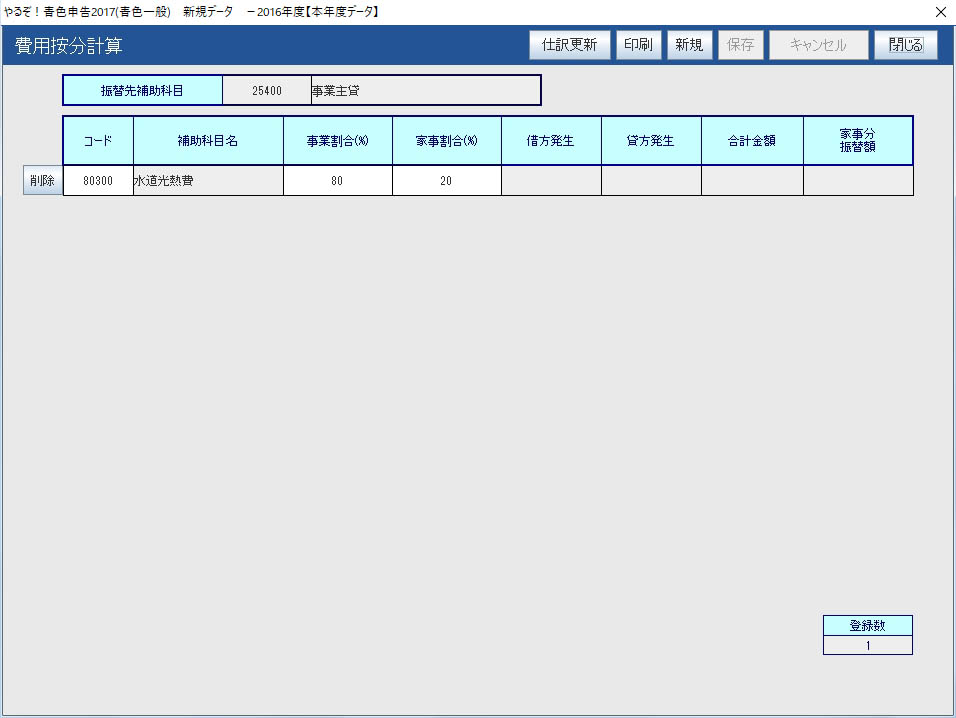Click the empty 借方発生 cell
The height and width of the screenshot is (718, 956).
point(551,181)
